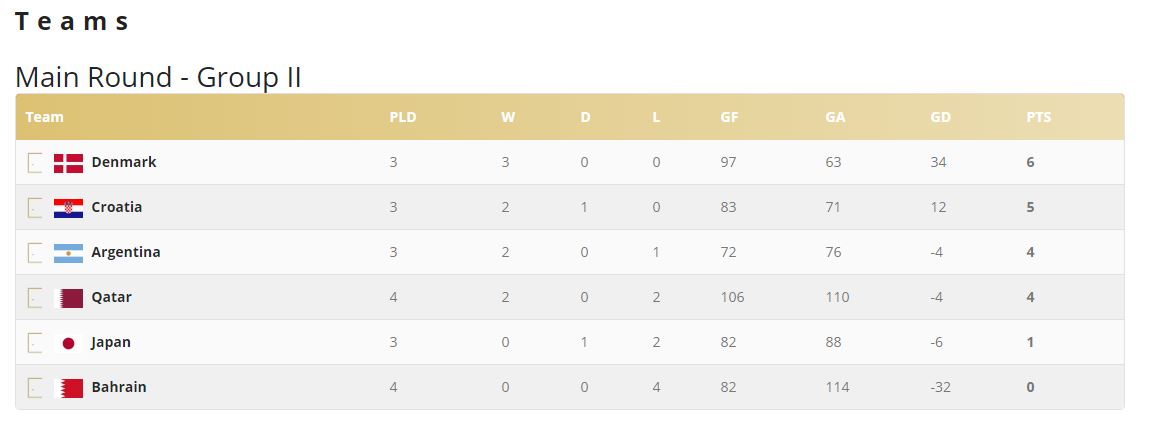Select the Argentina team name
1150x431 pixels.
pyautogui.click(x=126, y=252)
